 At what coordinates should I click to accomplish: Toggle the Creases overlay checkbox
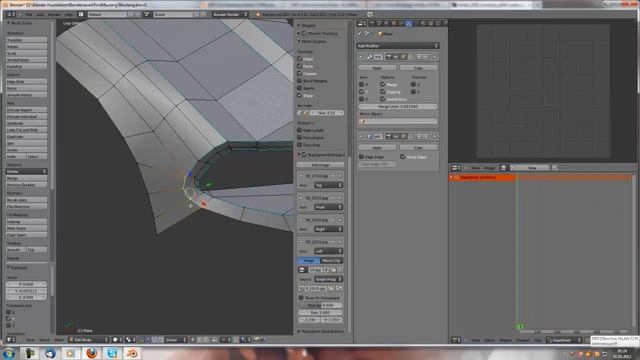click(x=300, y=73)
